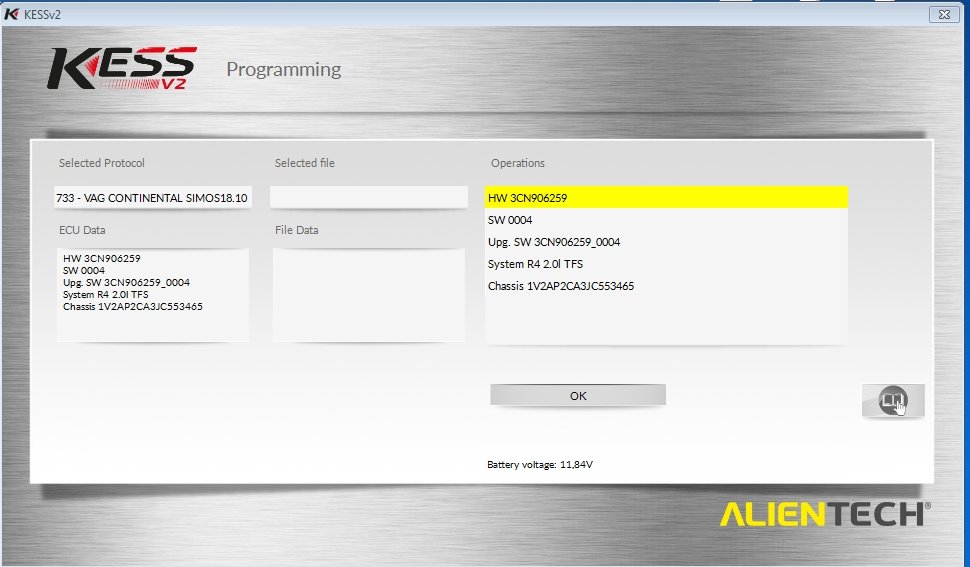Click the Programming page title
Image resolution: width=970 pixels, height=567 pixels.
coord(283,69)
